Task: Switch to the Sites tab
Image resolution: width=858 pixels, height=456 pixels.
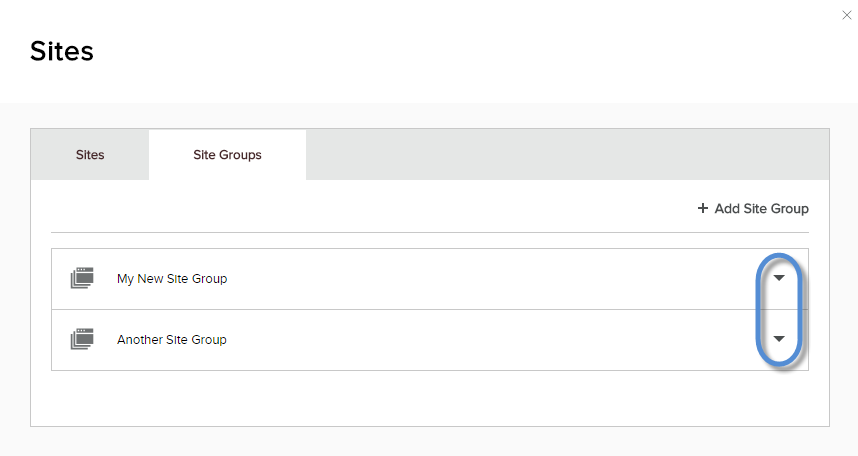Action: 90,155
